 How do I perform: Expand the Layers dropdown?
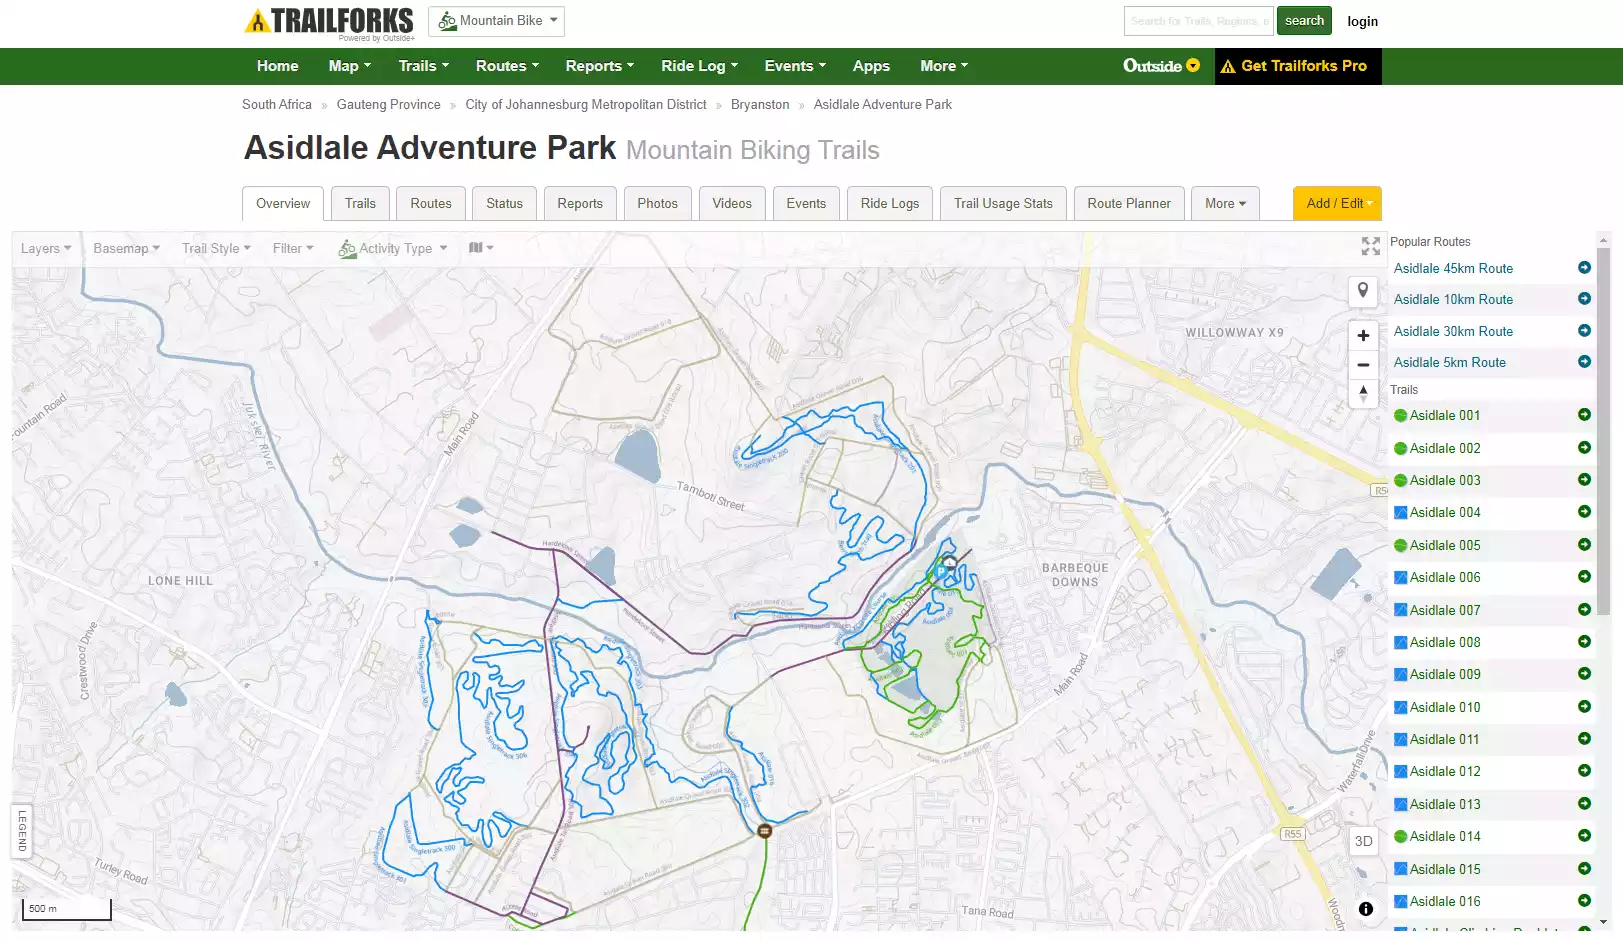click(x=46, y=249)
